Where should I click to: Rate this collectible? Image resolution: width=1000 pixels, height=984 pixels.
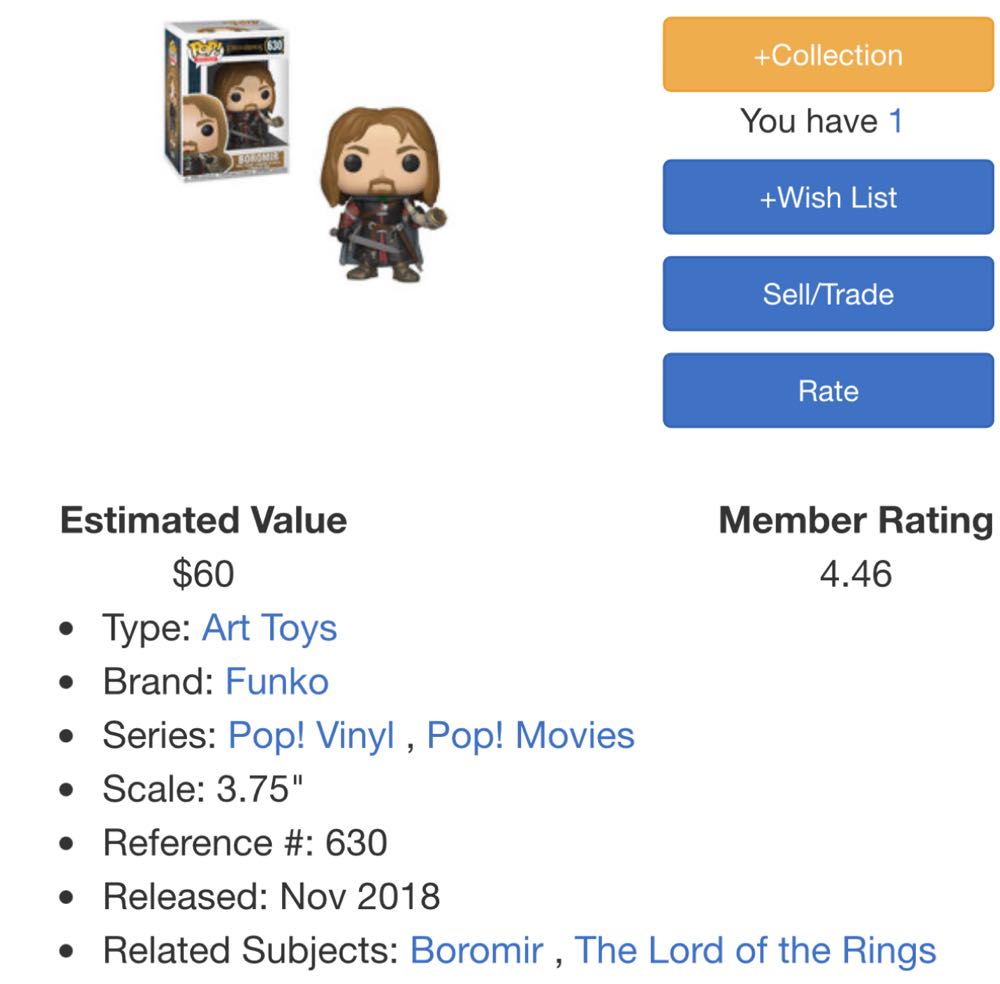coord(828,390)
